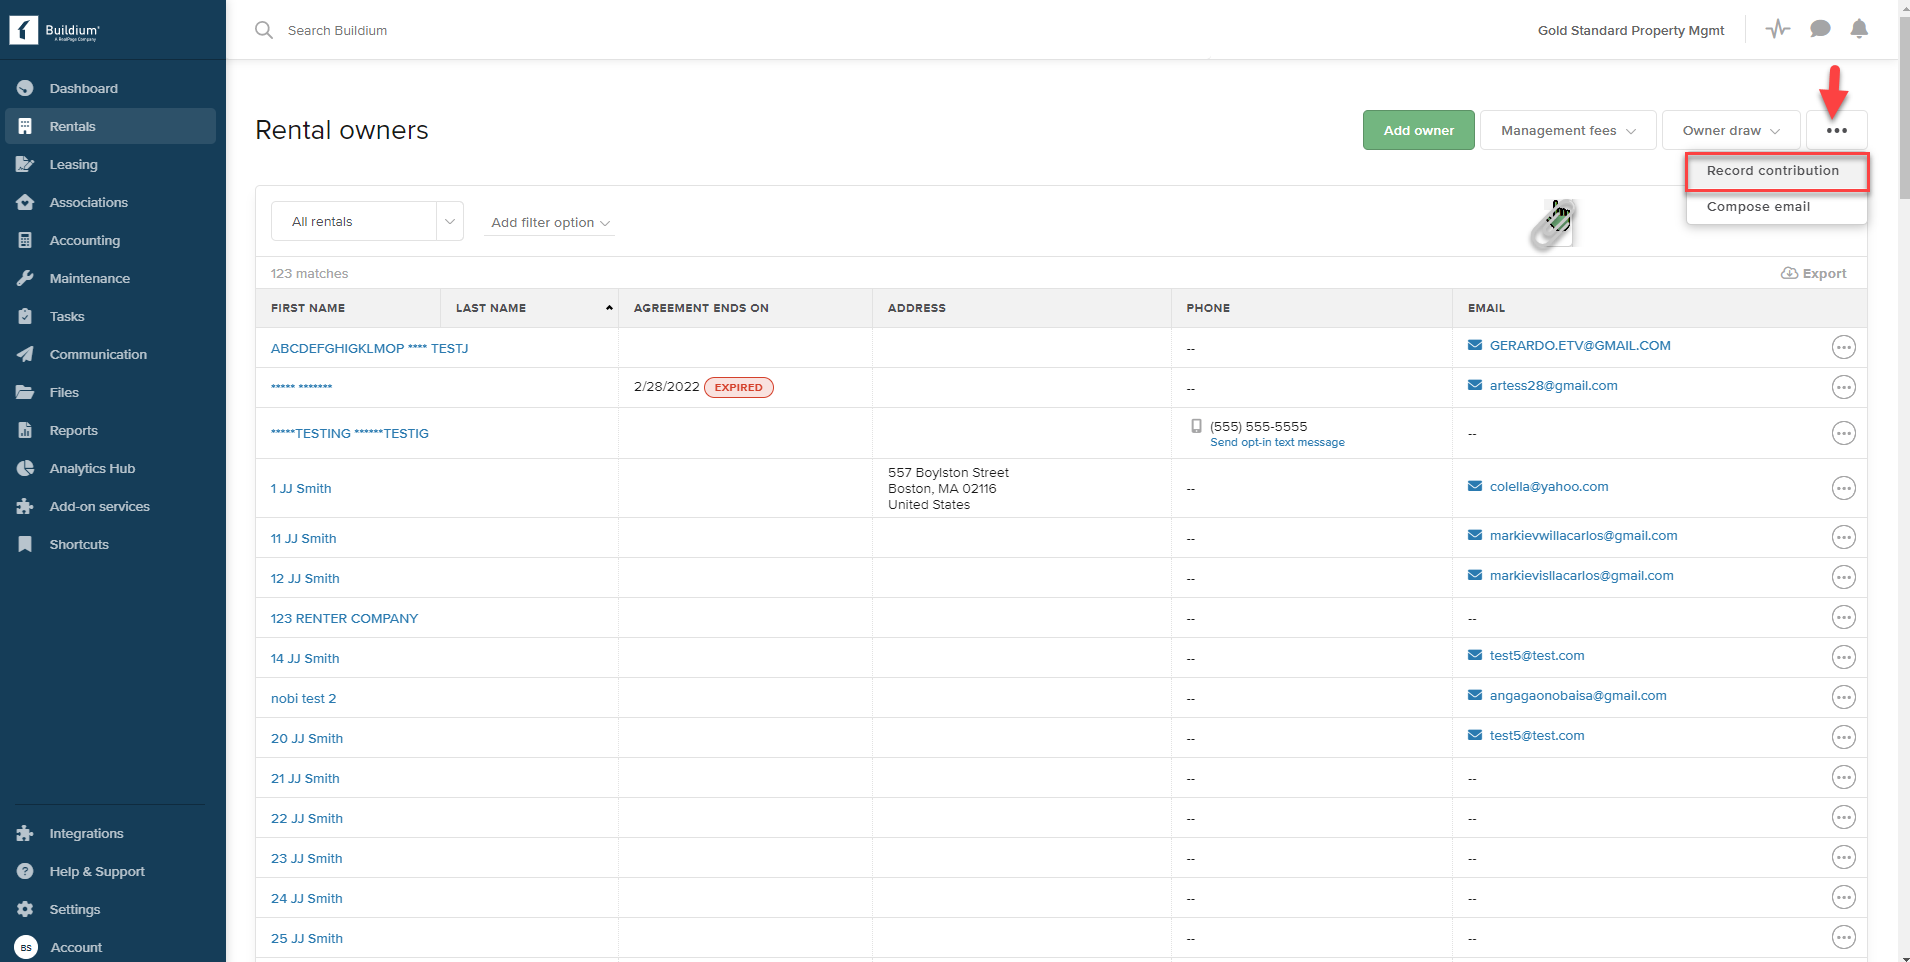Open email markievwillacarlos@gmail.com
1910x962 pixels.
pyautogui.click(x=1583, y=536)
